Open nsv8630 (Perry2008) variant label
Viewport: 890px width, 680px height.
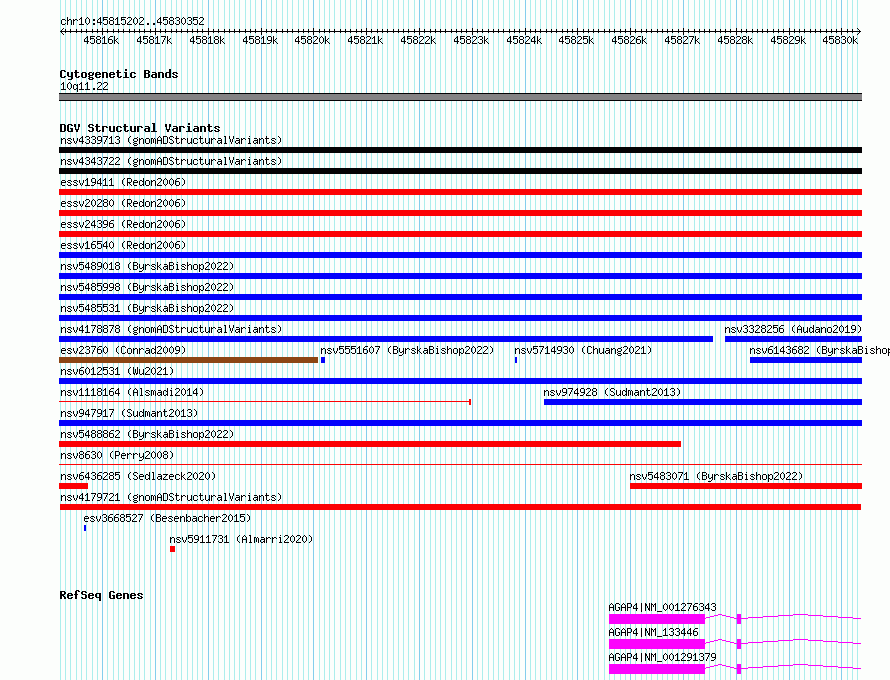117,455
